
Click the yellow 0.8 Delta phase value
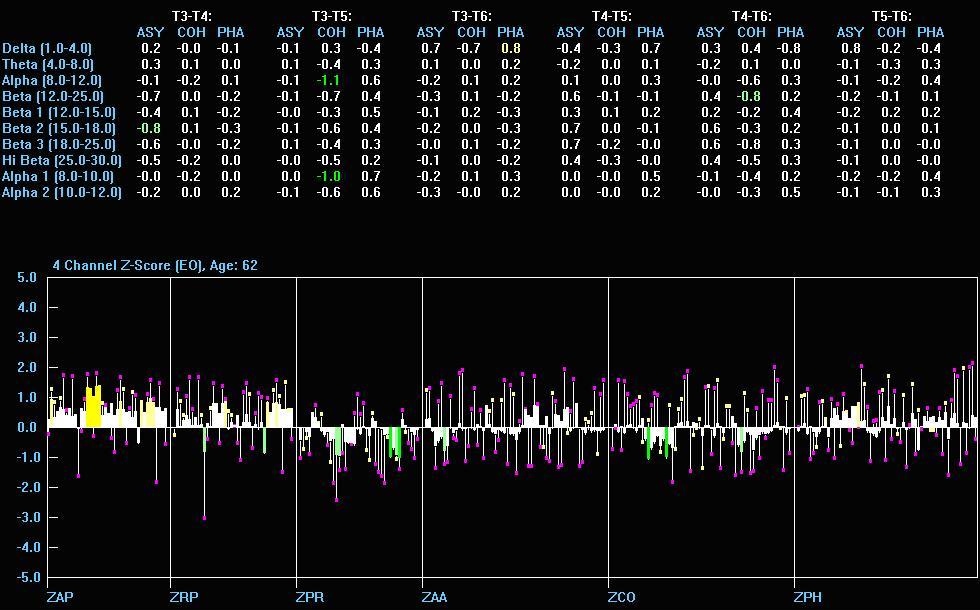click(510, 48)
